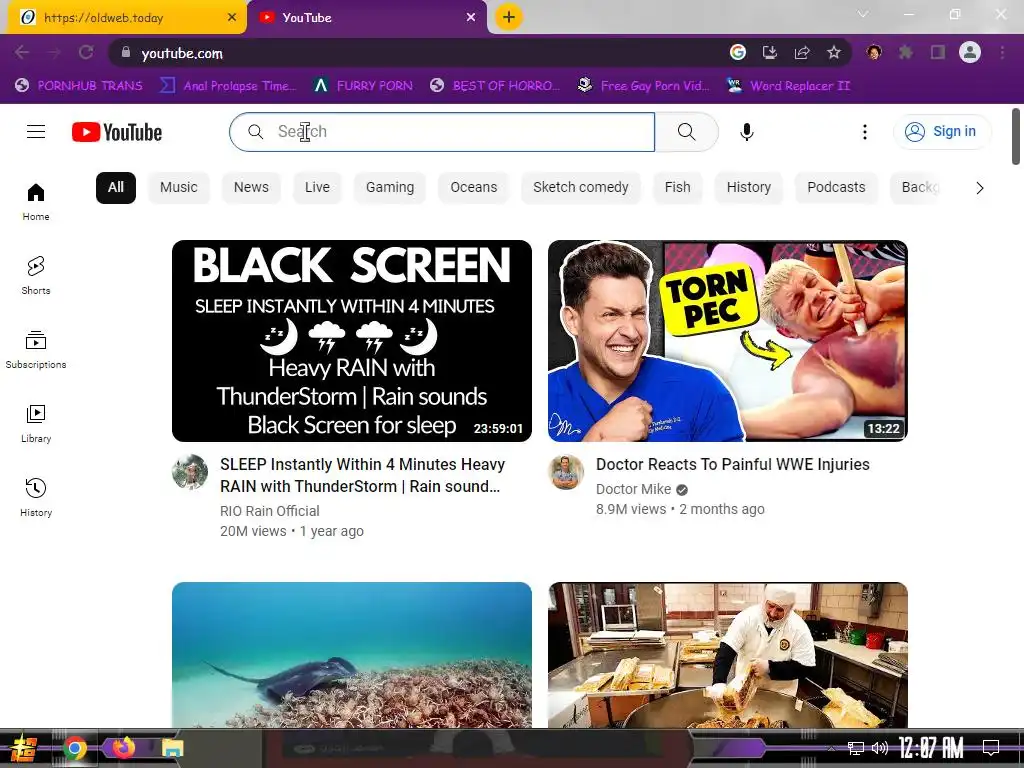Open a new tab with plus button
The width and height of the screenshot is (1024, 768).
509,17
